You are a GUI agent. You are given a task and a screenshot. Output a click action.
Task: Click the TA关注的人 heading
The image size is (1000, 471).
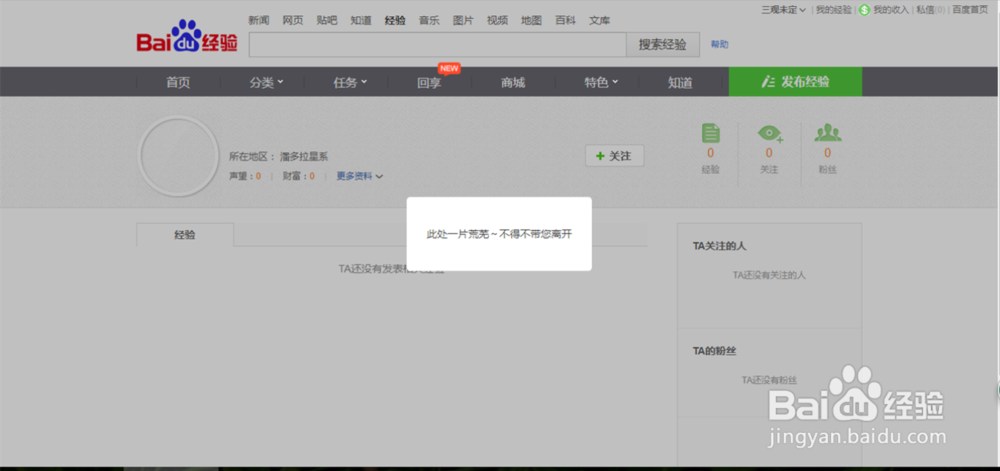[x=719, y=246]
